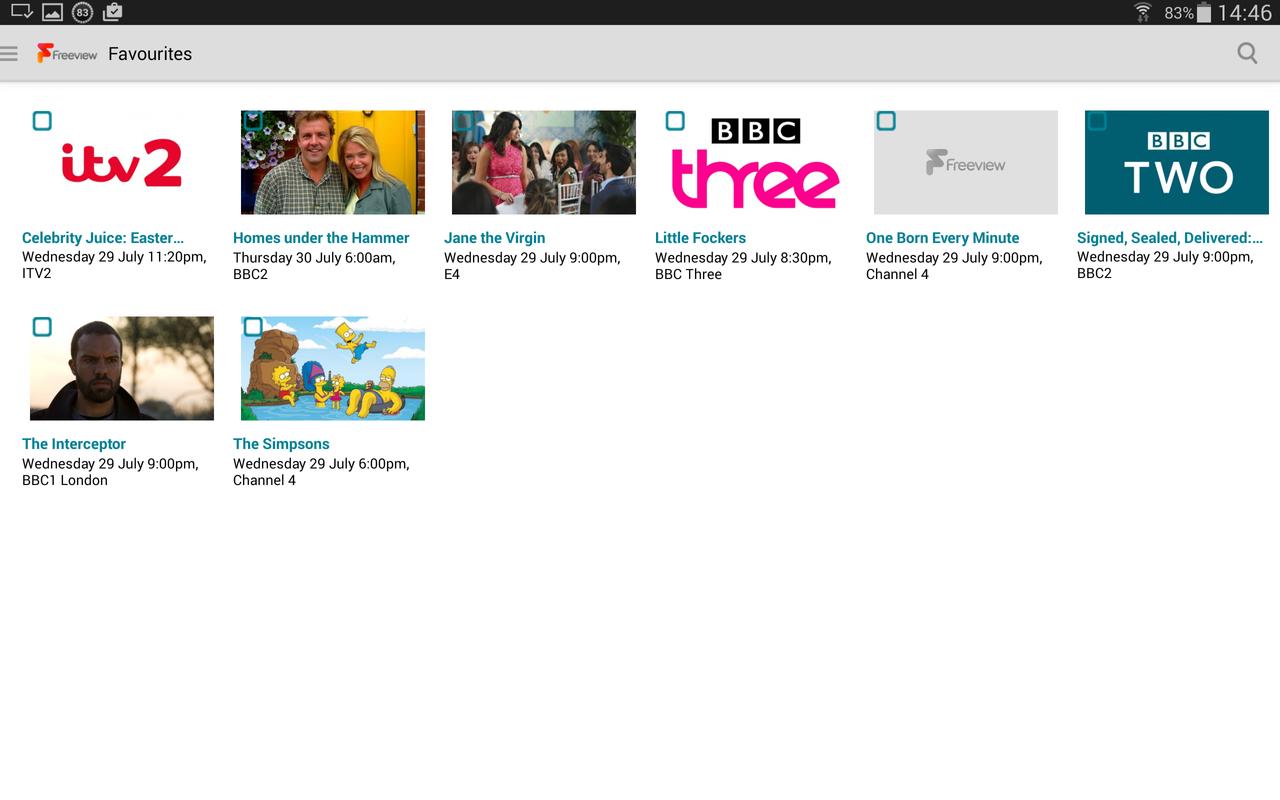Viewport: 1280px width, 800px height.
Task: Open the One Born Every Minute title
Action: [943, 238]
